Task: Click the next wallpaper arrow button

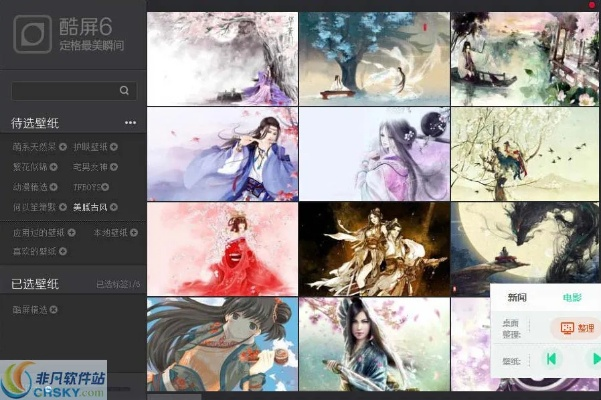Action: click(595, 358)
